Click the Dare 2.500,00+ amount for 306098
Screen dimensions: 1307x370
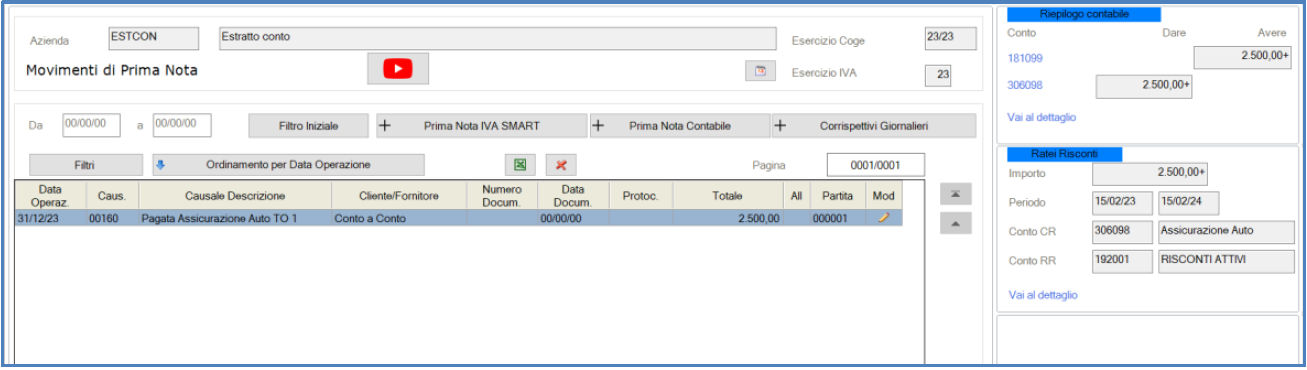coord(1144,86)
